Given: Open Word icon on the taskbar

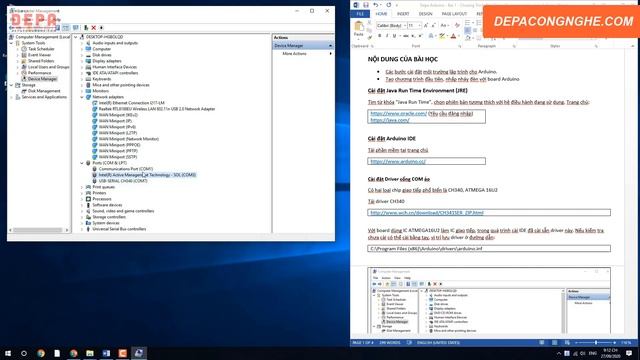Looking at the screenshot, I should [106, 353].
